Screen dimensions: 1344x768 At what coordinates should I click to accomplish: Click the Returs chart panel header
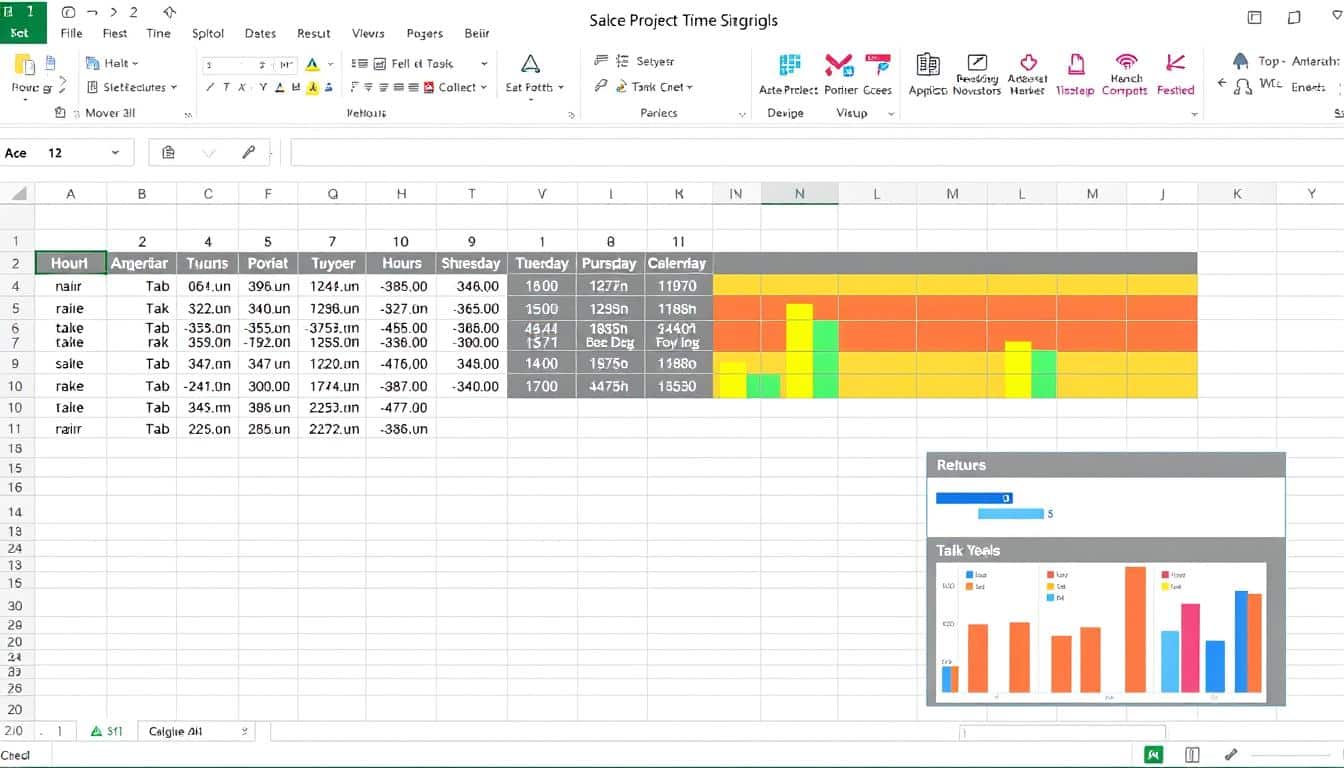(1106, 465)
